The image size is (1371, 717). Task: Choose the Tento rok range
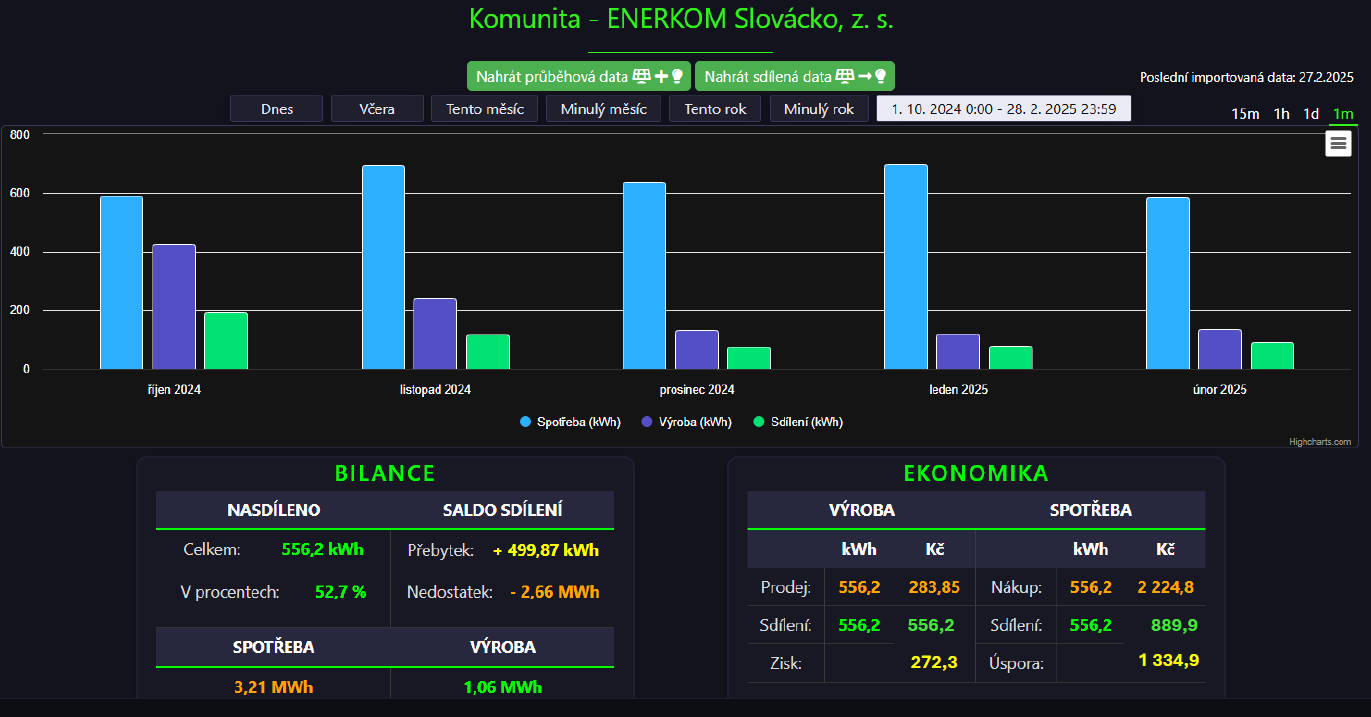pyautogui.click(x=715, y=109)
